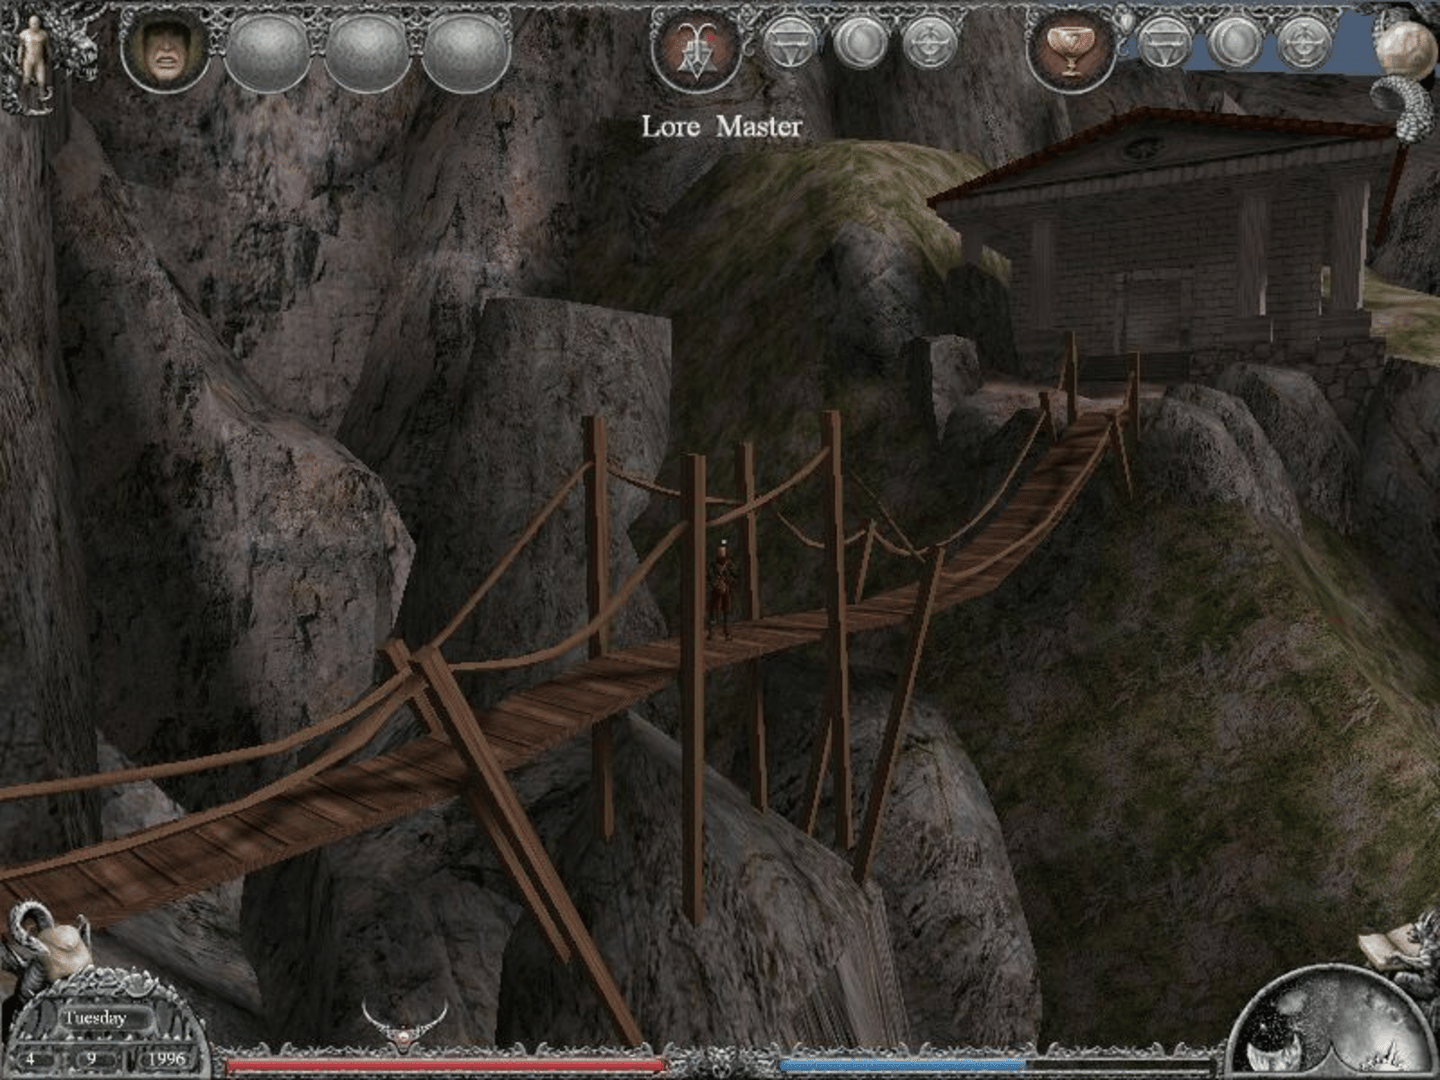The width and height of the screenshot is (1440, 1080).
Task: Click the crosshair rune beside horned sigil
Action: [930, 44]
